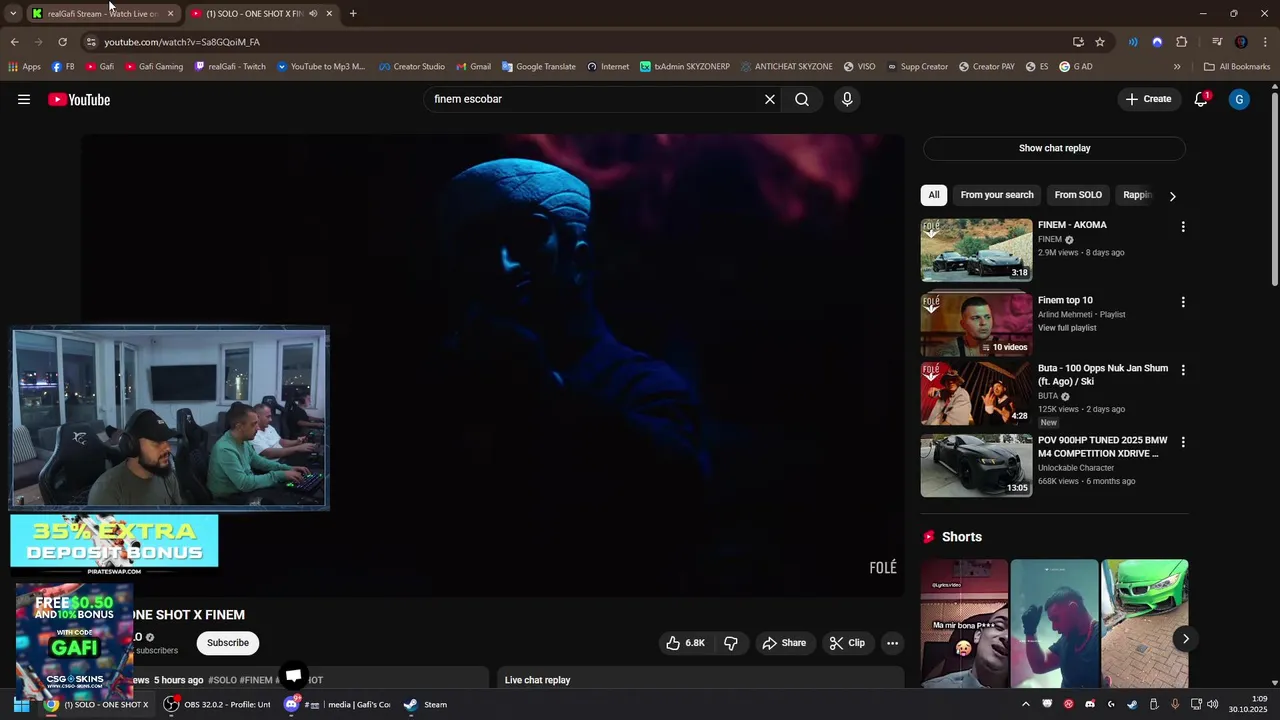Bookmark this page with the star
This screenshot has height=720, width=1280.
point(1100,42)
